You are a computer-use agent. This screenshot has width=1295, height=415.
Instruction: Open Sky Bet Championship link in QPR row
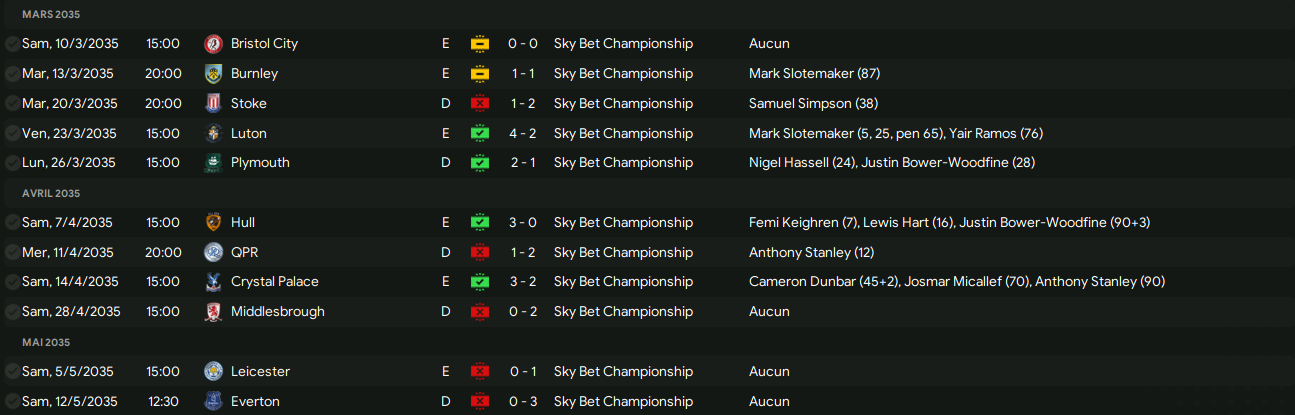click(623, 253)
